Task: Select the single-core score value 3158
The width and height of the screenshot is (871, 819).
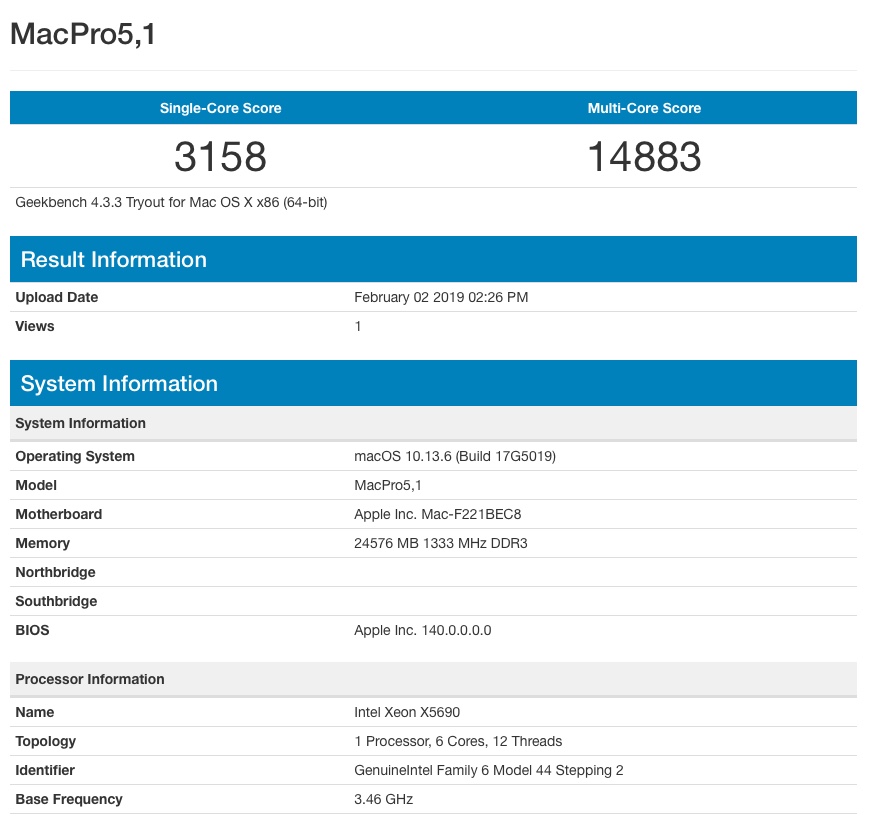Action: [x=221, y=157]
